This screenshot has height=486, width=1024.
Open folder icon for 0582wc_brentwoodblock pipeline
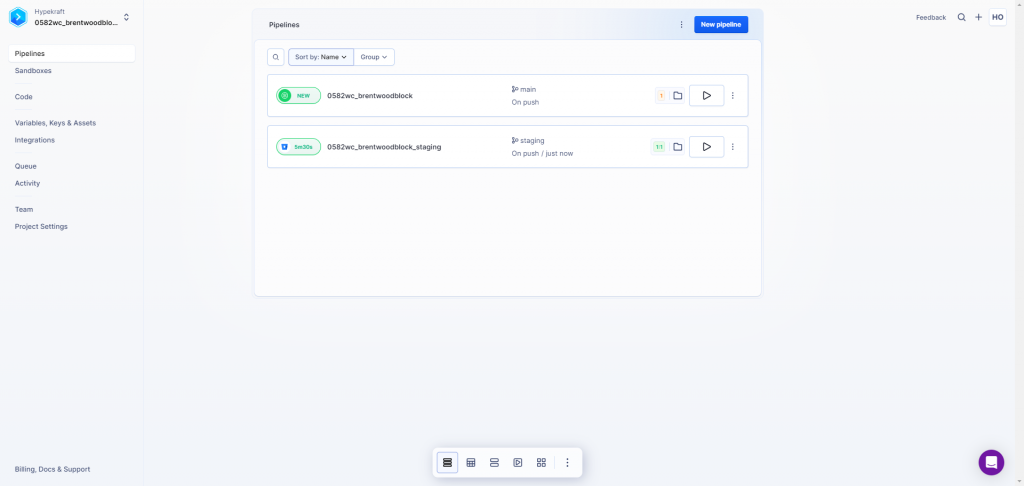677,96
